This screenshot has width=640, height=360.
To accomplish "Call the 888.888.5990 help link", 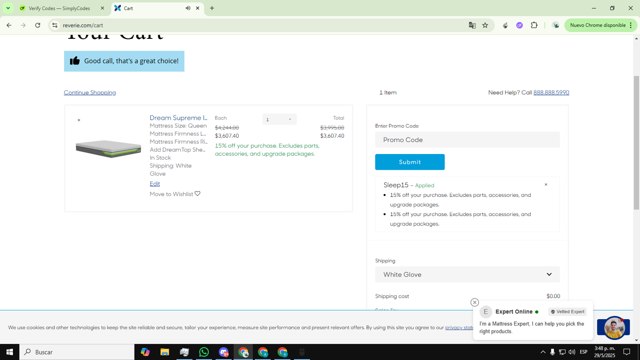I will coord(551,93).
